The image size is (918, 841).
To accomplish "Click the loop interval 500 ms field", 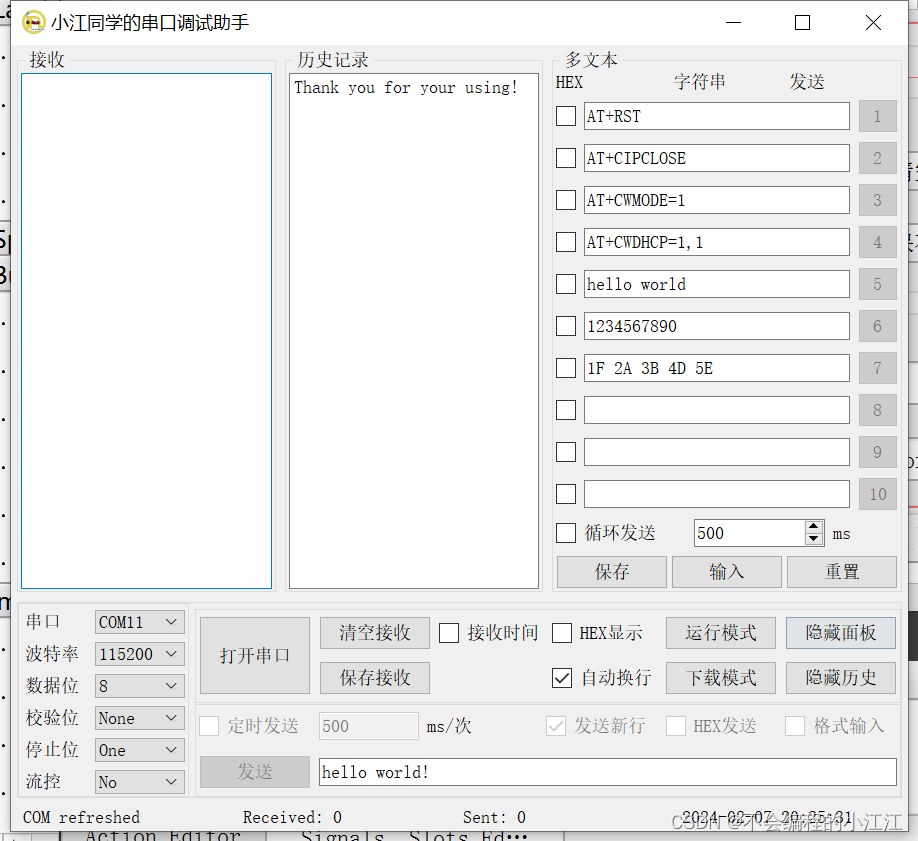I will (x=749, y=533).
